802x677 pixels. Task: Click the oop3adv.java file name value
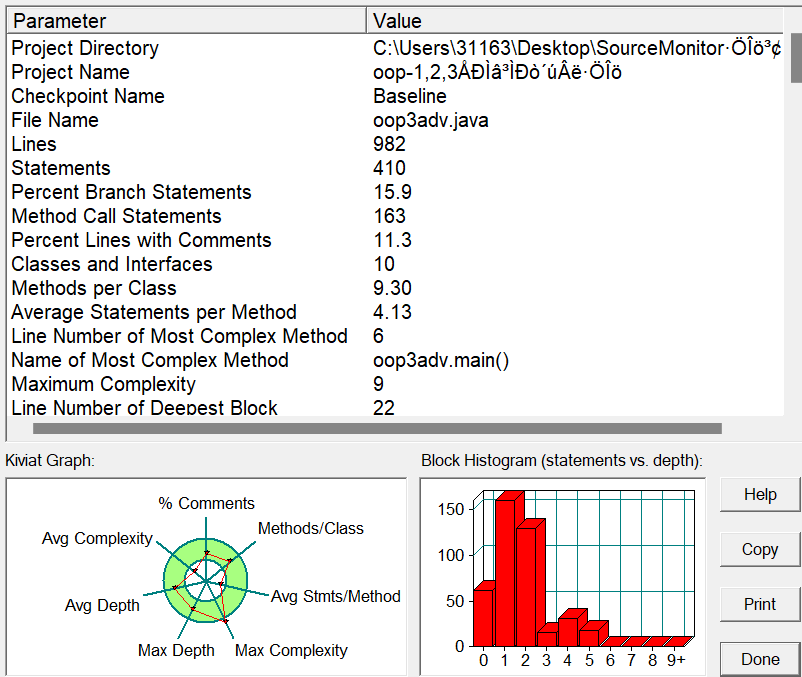[431, 120]
